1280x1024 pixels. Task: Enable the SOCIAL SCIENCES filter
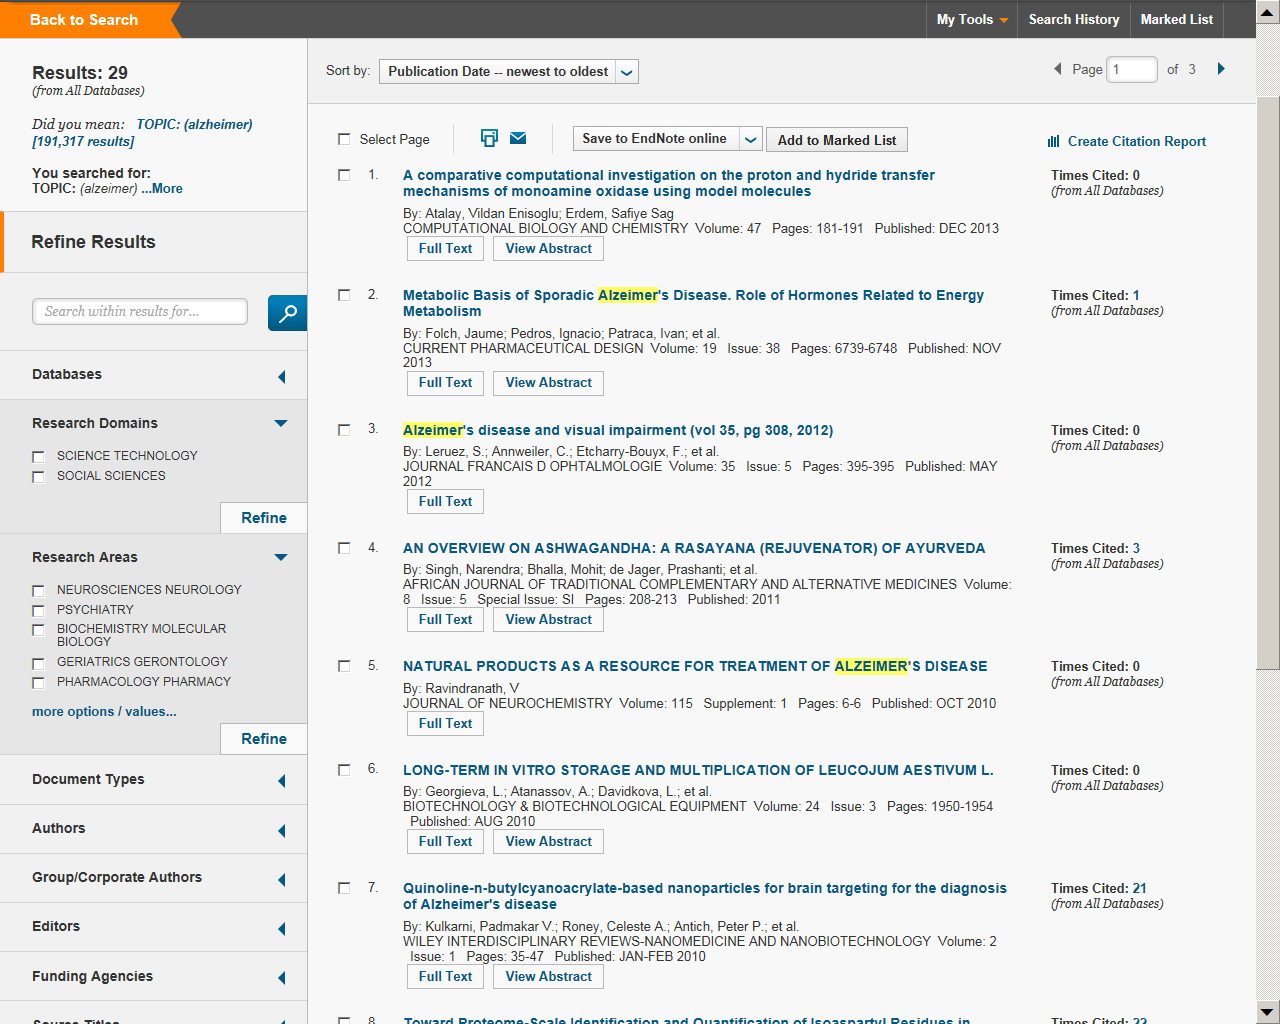pos(38,477)
